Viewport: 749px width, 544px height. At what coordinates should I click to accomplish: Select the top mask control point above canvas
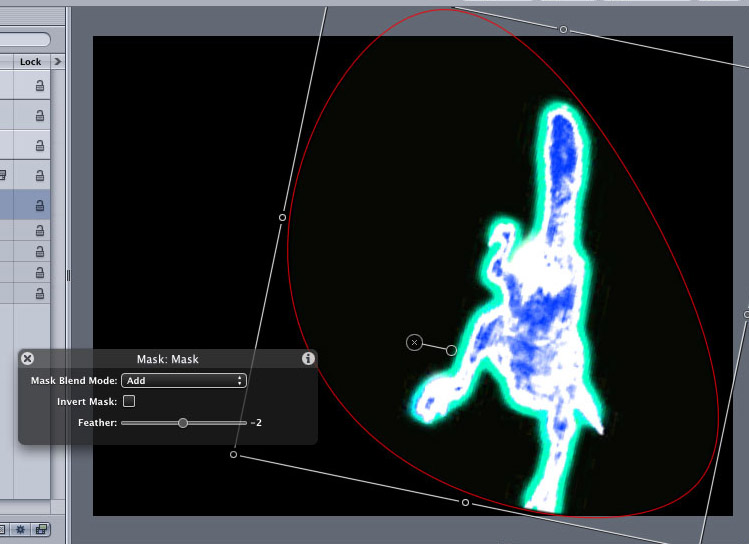pyautogui.click(x=563, y=30)
